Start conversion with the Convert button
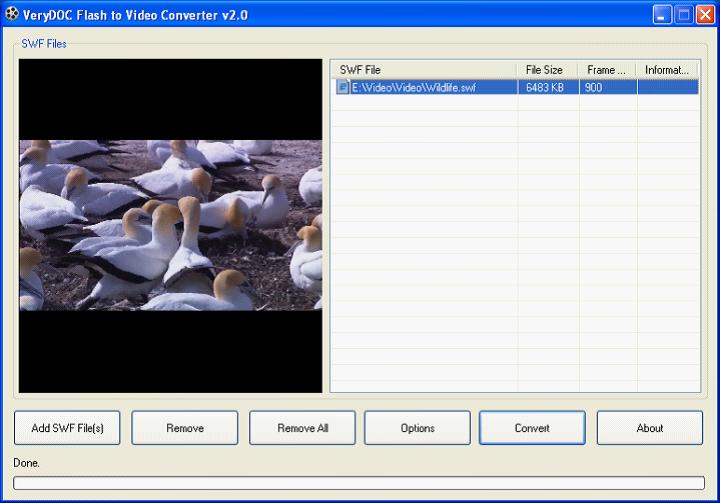Image resolution: width=720 pixels, height=503 pixels. (532, 428)
